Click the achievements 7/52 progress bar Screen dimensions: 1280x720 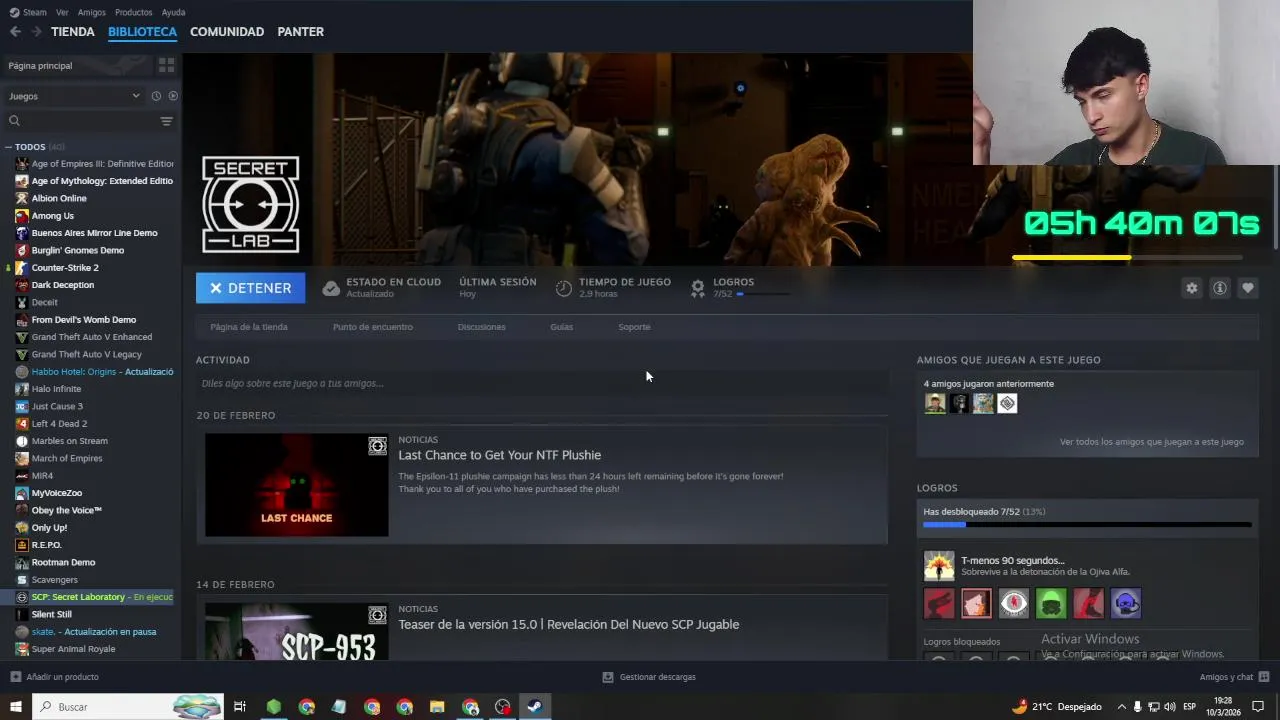pyautogui.click(x=1087, y=524)
